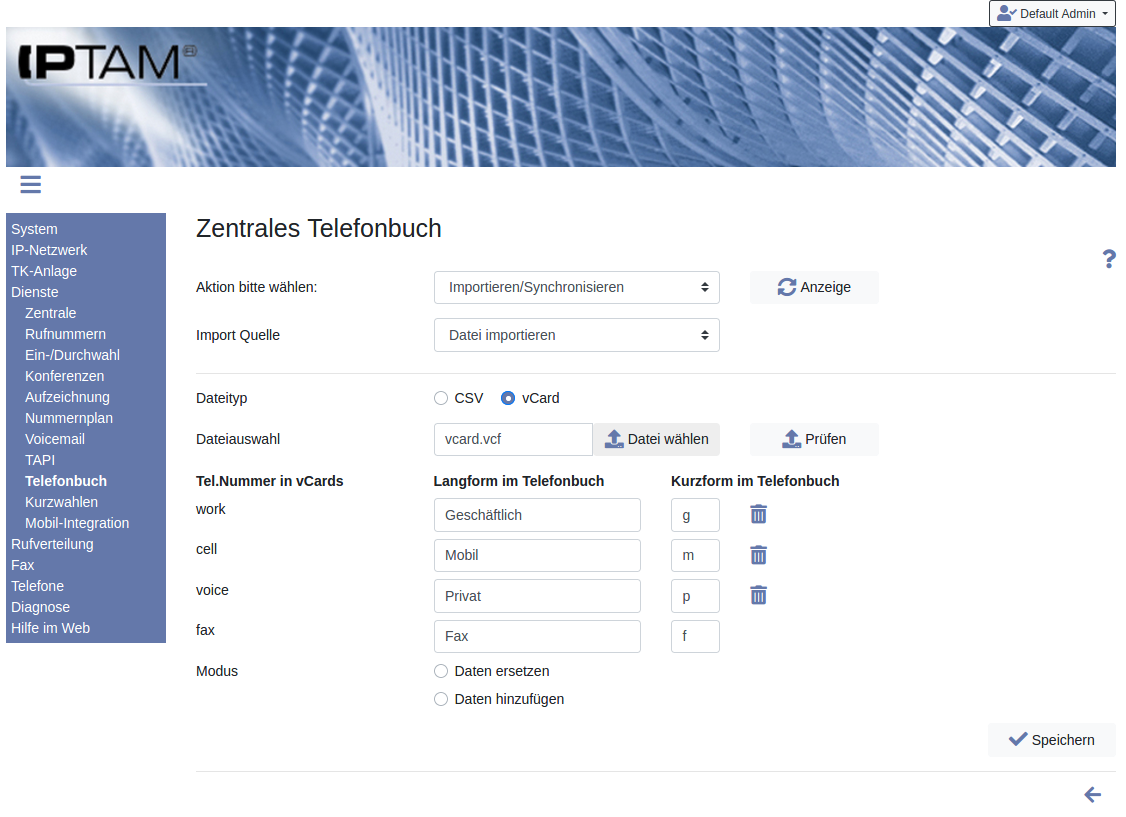
Task: Select the CSV file type
Action: coord(441,398)
